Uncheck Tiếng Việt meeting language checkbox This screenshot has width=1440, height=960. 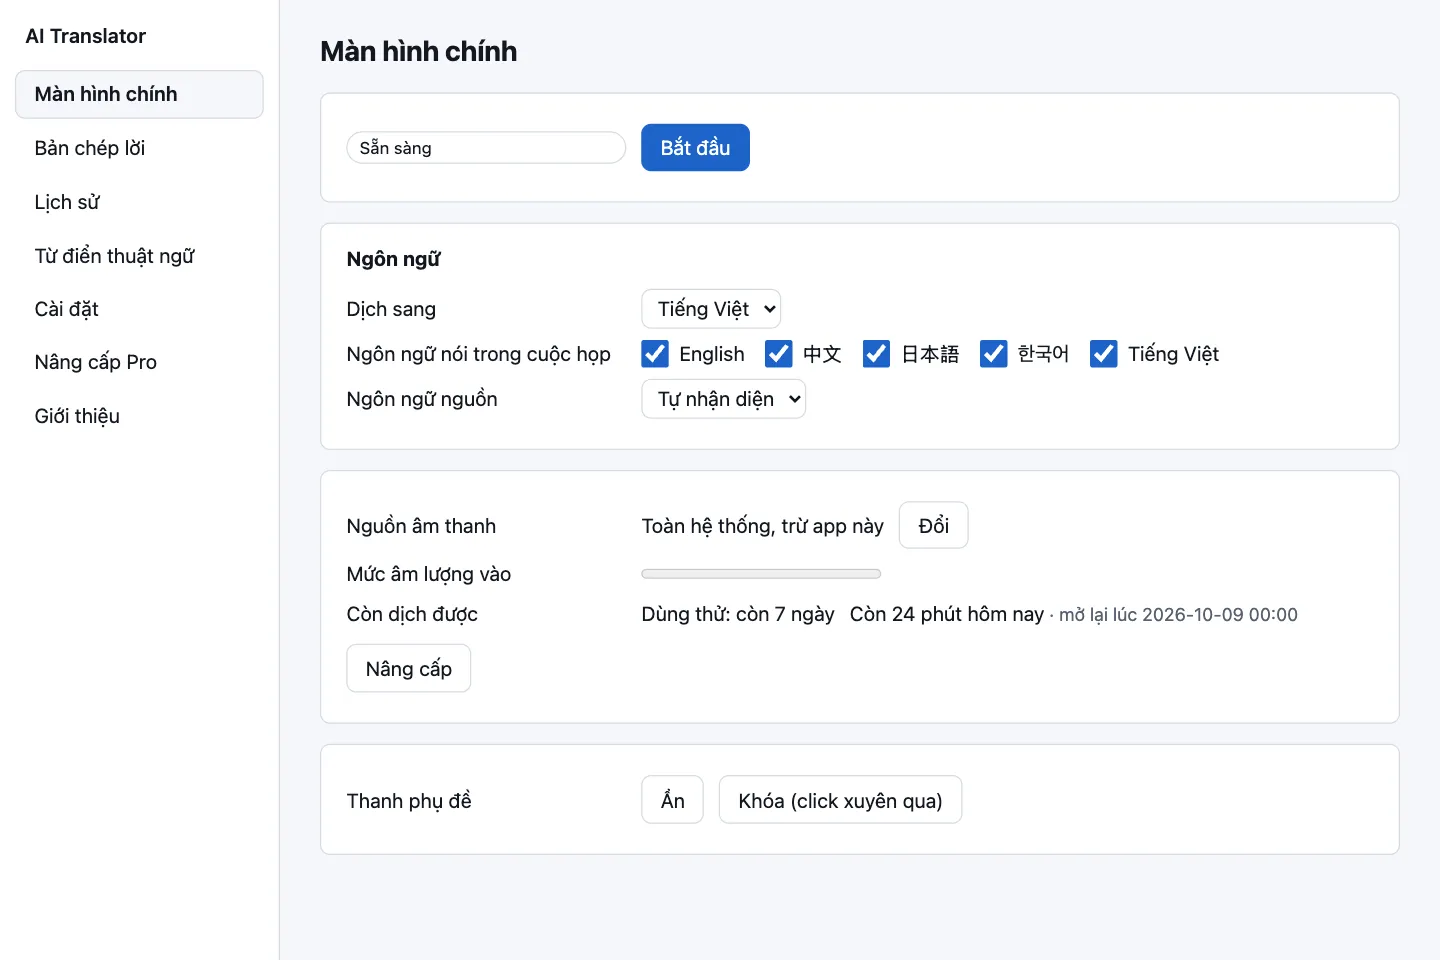coord(1103,354)
